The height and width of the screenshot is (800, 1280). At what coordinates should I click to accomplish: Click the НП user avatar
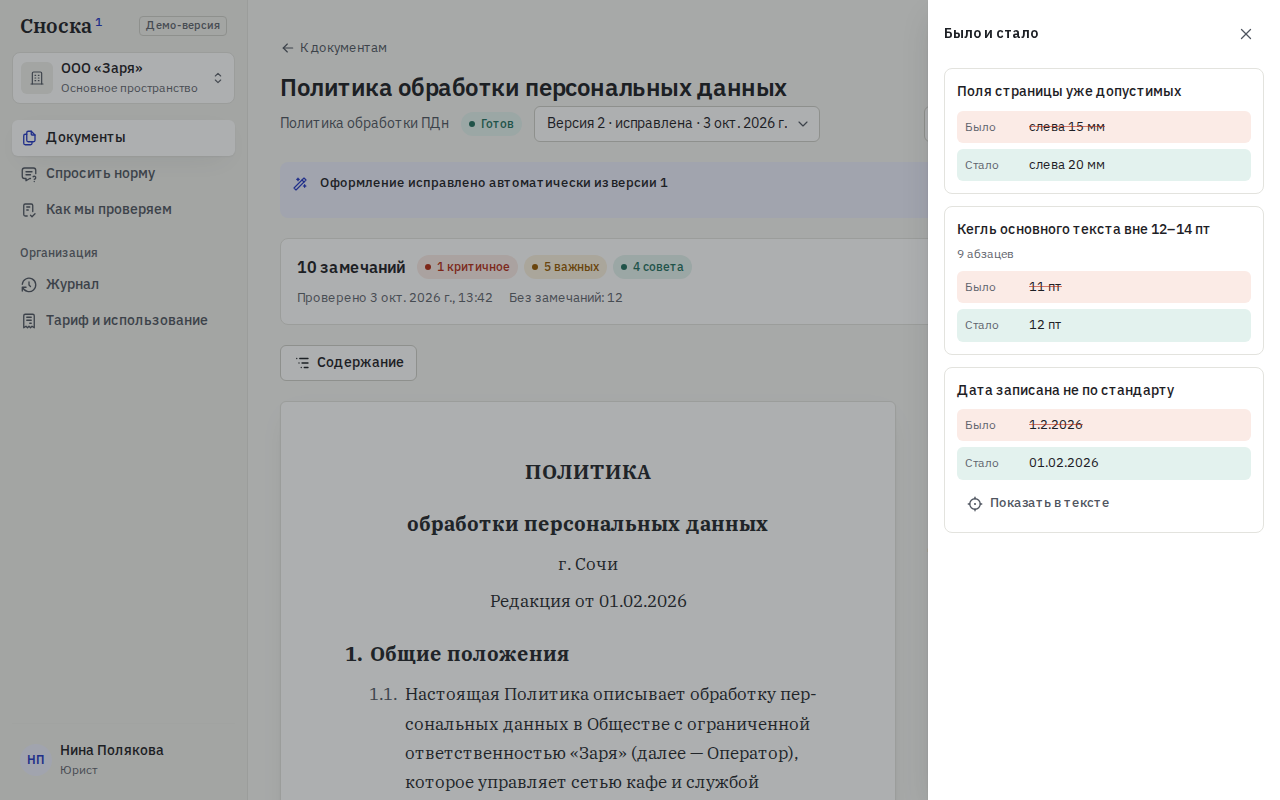pyautogui.click(x=36, y=759)
